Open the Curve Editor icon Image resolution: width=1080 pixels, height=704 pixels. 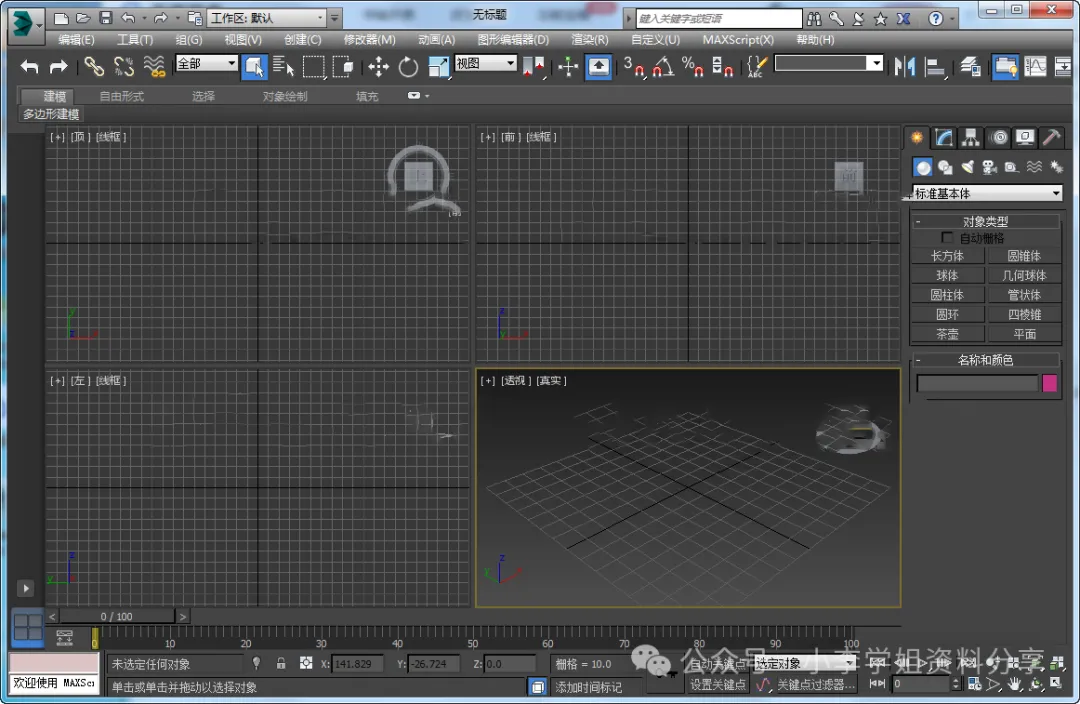tap(1035, 66)
